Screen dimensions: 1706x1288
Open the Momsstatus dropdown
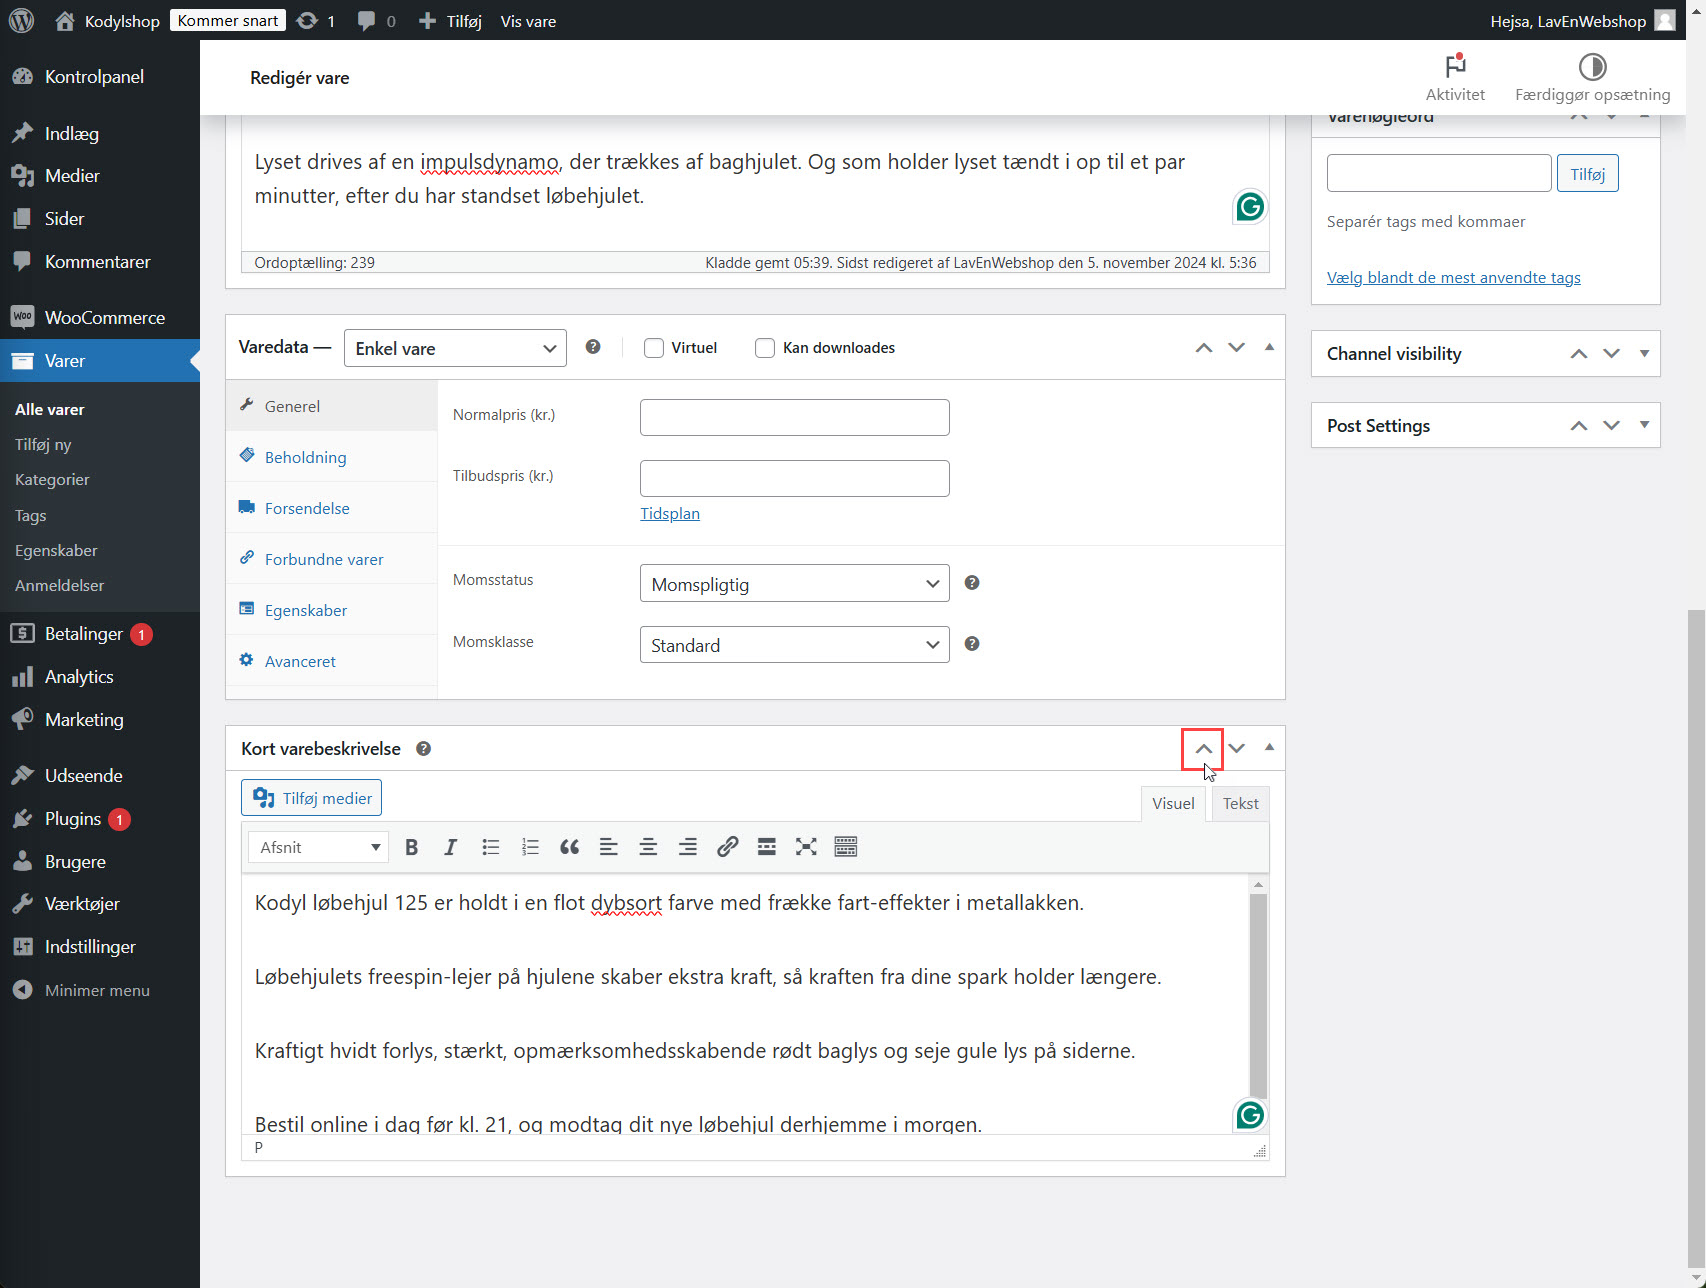pos(793,583)
